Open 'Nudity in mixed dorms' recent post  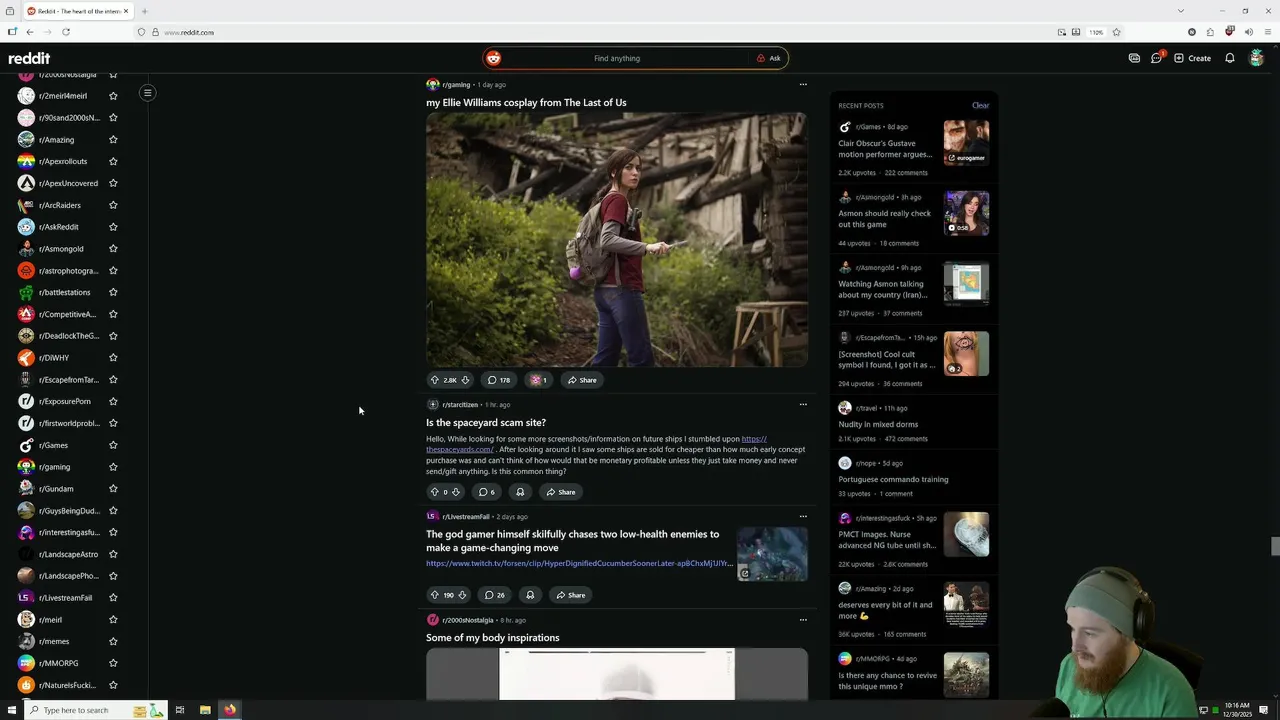point(878,424)
